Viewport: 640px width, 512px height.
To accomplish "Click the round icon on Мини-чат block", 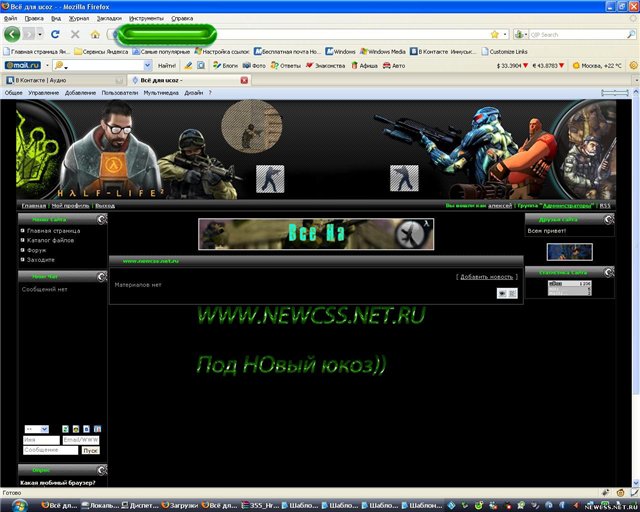I will [102, 277].
